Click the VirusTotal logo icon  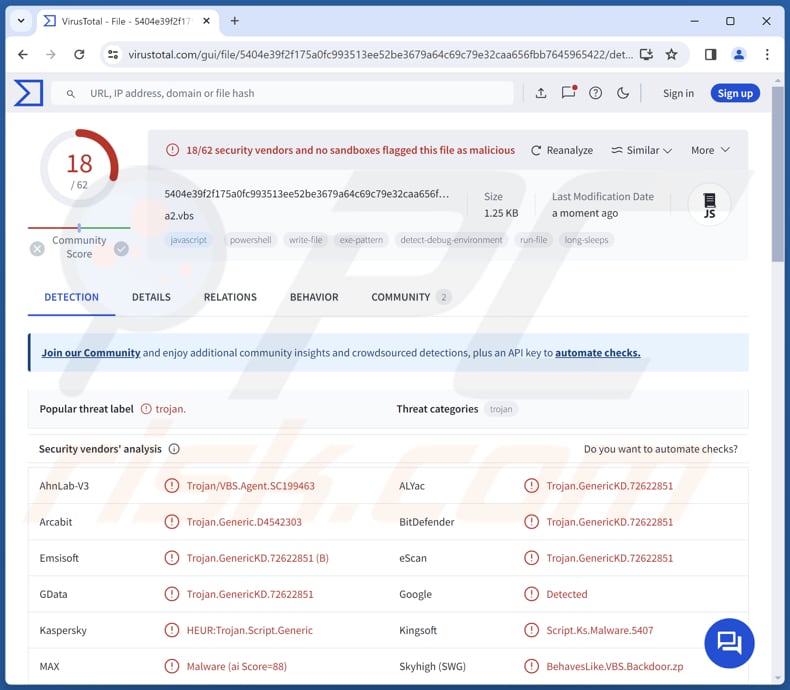28,93
